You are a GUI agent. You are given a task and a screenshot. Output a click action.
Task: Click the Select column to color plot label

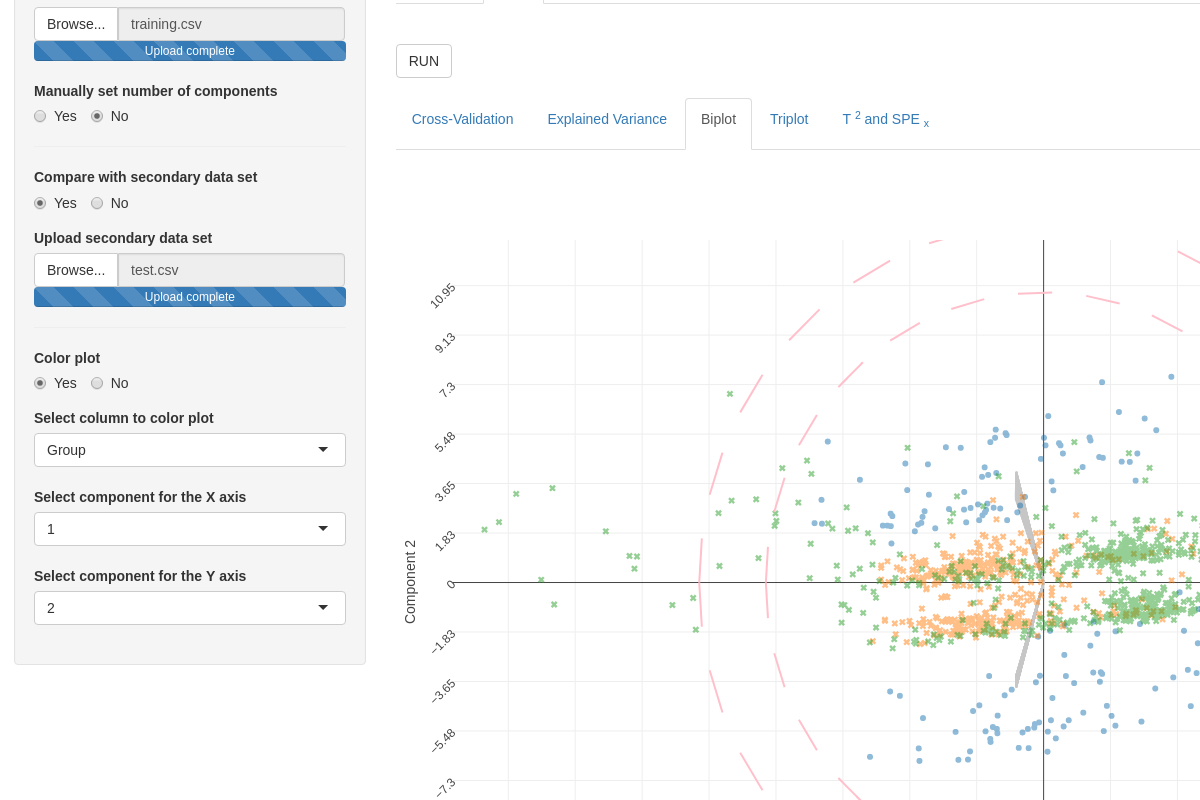[124, 418]
